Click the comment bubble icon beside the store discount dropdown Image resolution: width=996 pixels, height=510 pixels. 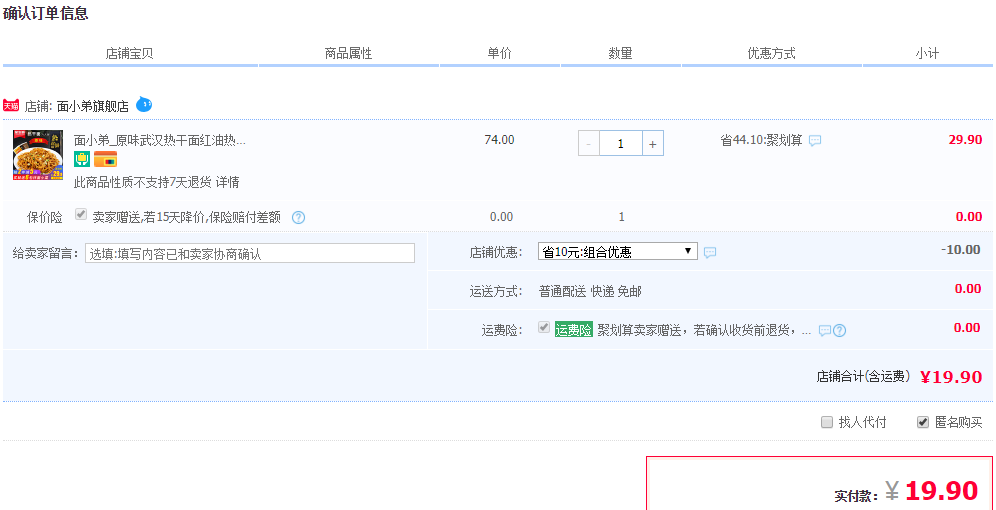710,253
